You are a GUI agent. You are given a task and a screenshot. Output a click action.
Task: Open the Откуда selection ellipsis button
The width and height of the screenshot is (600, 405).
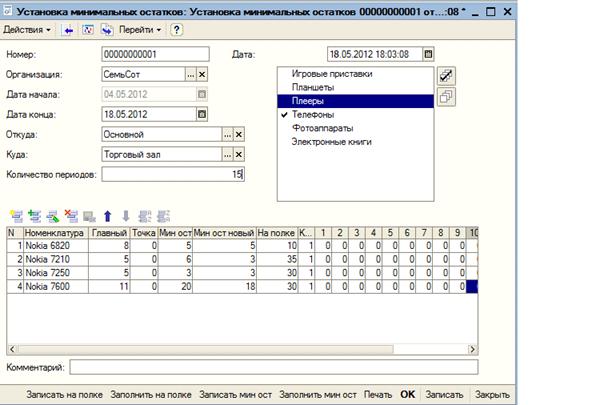point(227,134)
